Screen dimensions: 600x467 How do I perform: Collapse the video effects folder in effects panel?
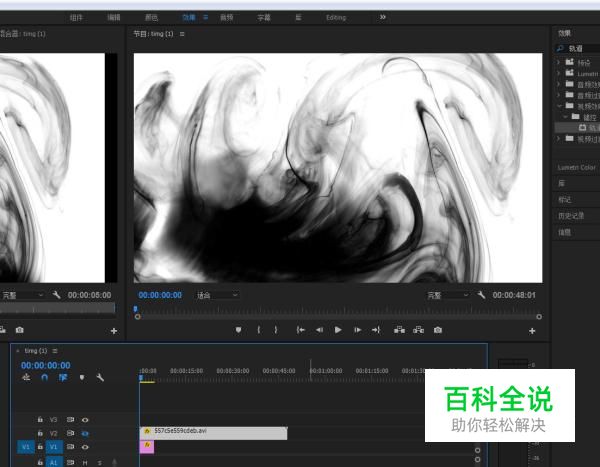[559, 105]
